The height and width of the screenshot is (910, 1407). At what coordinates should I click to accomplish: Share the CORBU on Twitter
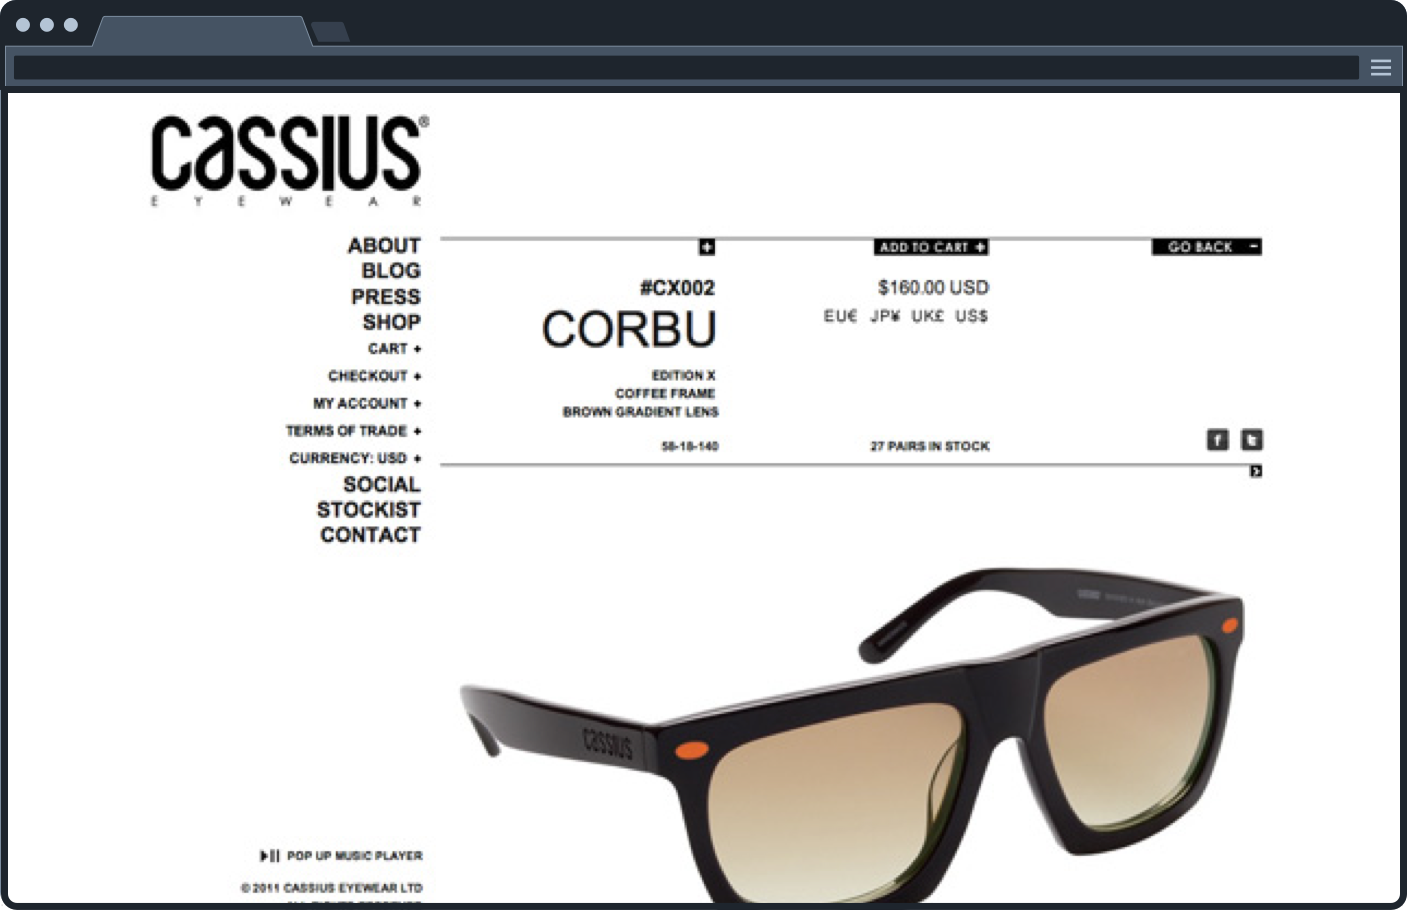pos(1252,440)
